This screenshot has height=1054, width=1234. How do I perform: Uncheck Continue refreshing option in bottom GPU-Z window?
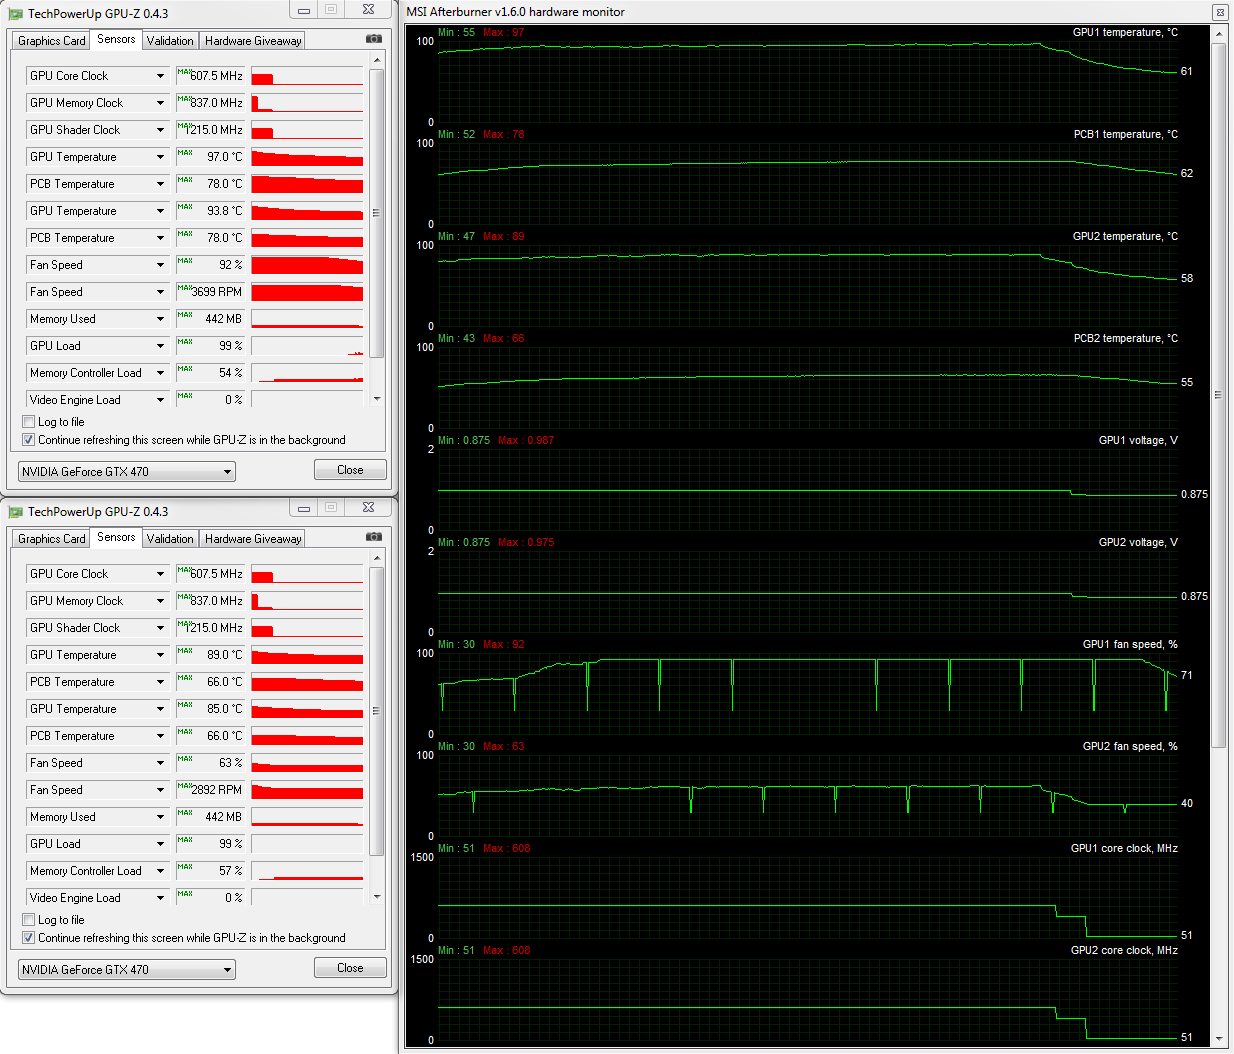(x=28, y=938)
